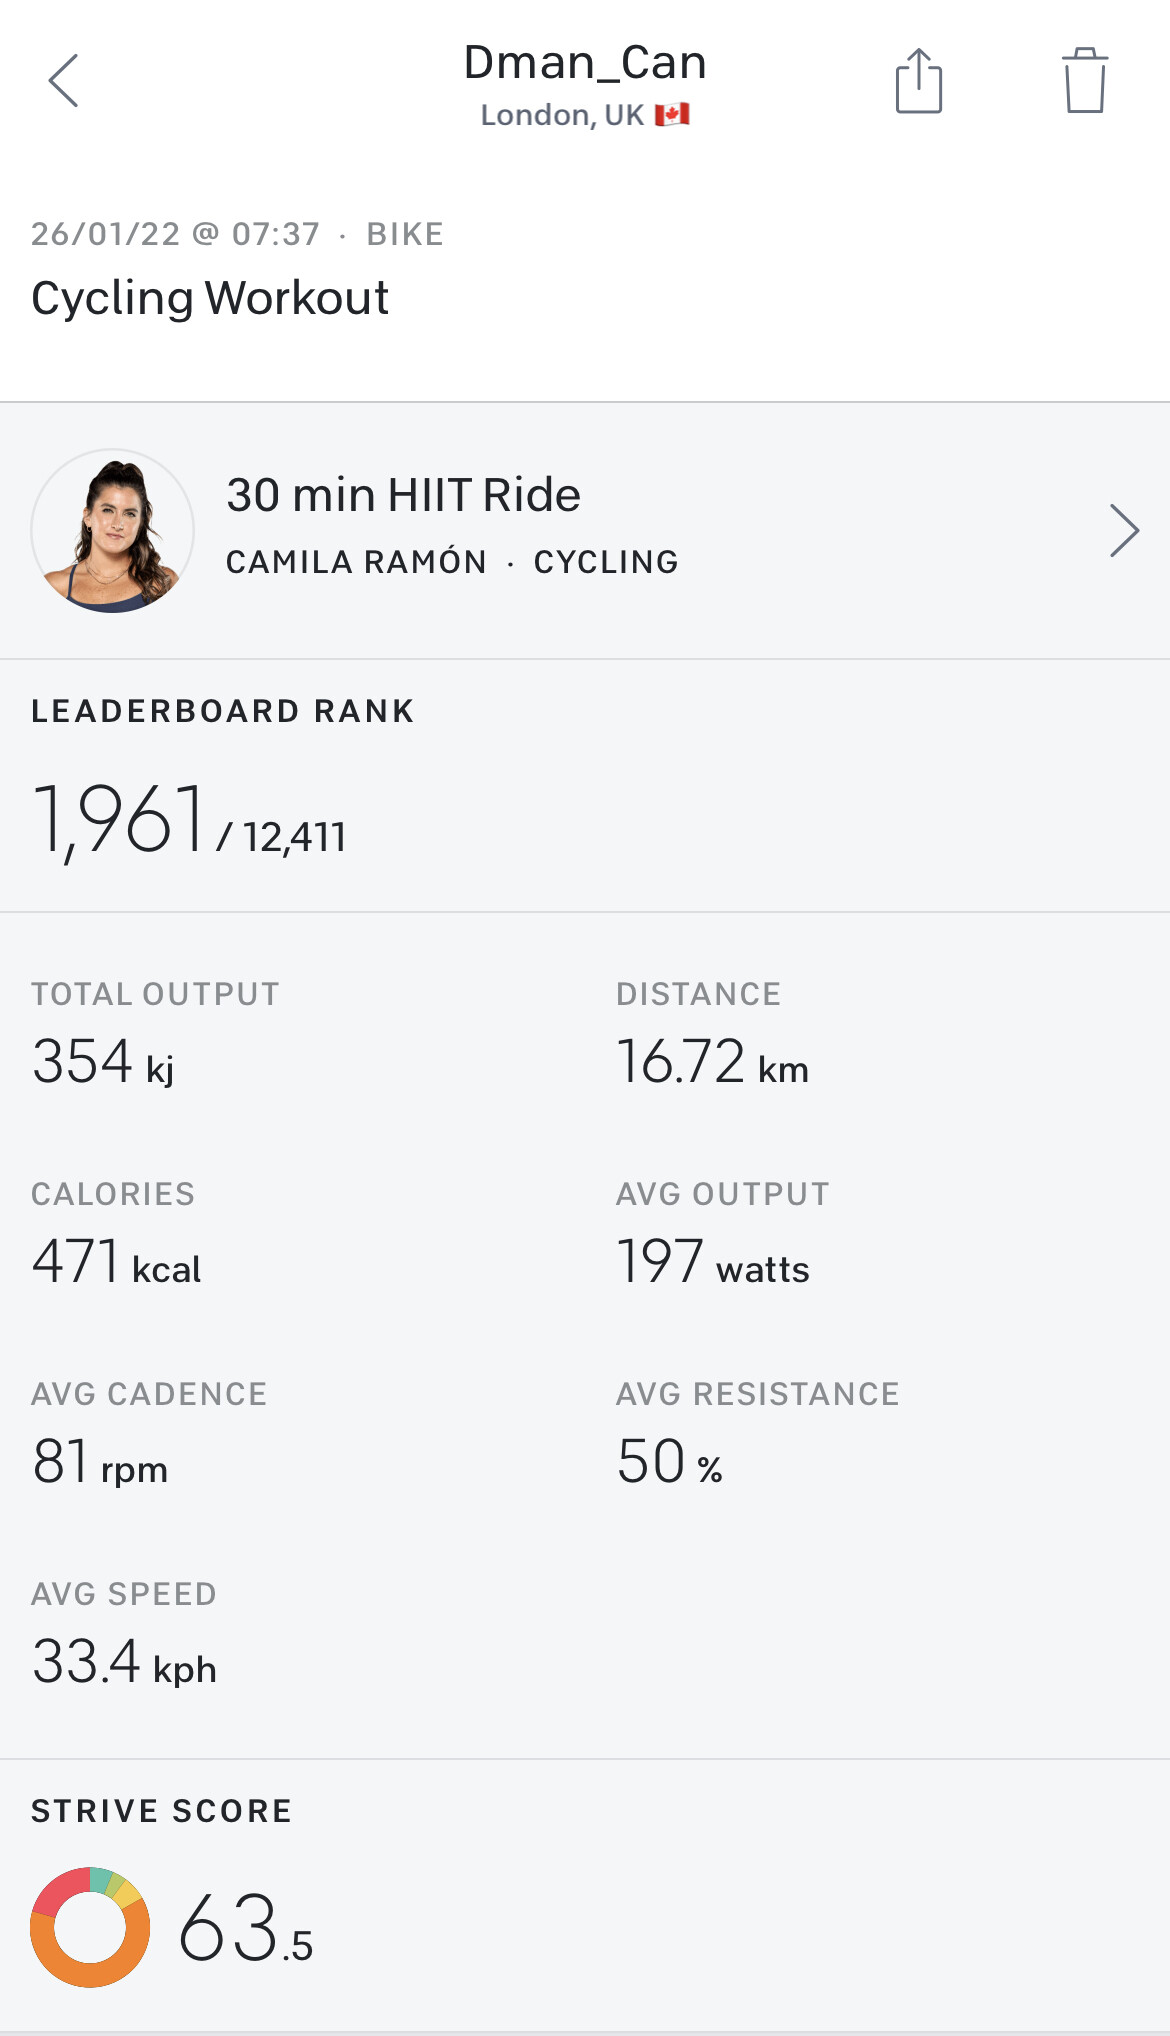
Task: Open the share workout icon
Action: pos(918,81)
